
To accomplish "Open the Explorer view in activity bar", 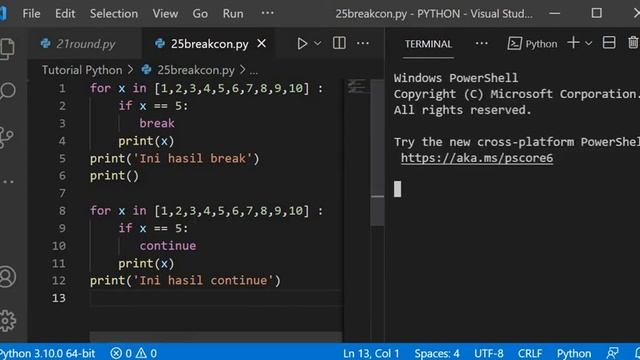I will coord(7,49).
